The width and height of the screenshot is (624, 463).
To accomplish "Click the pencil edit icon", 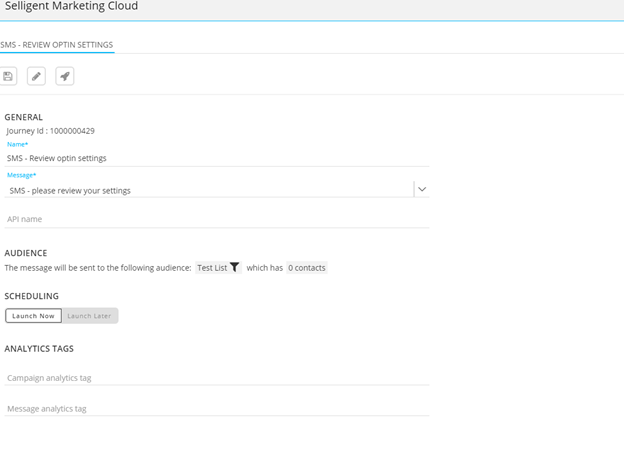I will pyautogui.click(x=36, y=76).
